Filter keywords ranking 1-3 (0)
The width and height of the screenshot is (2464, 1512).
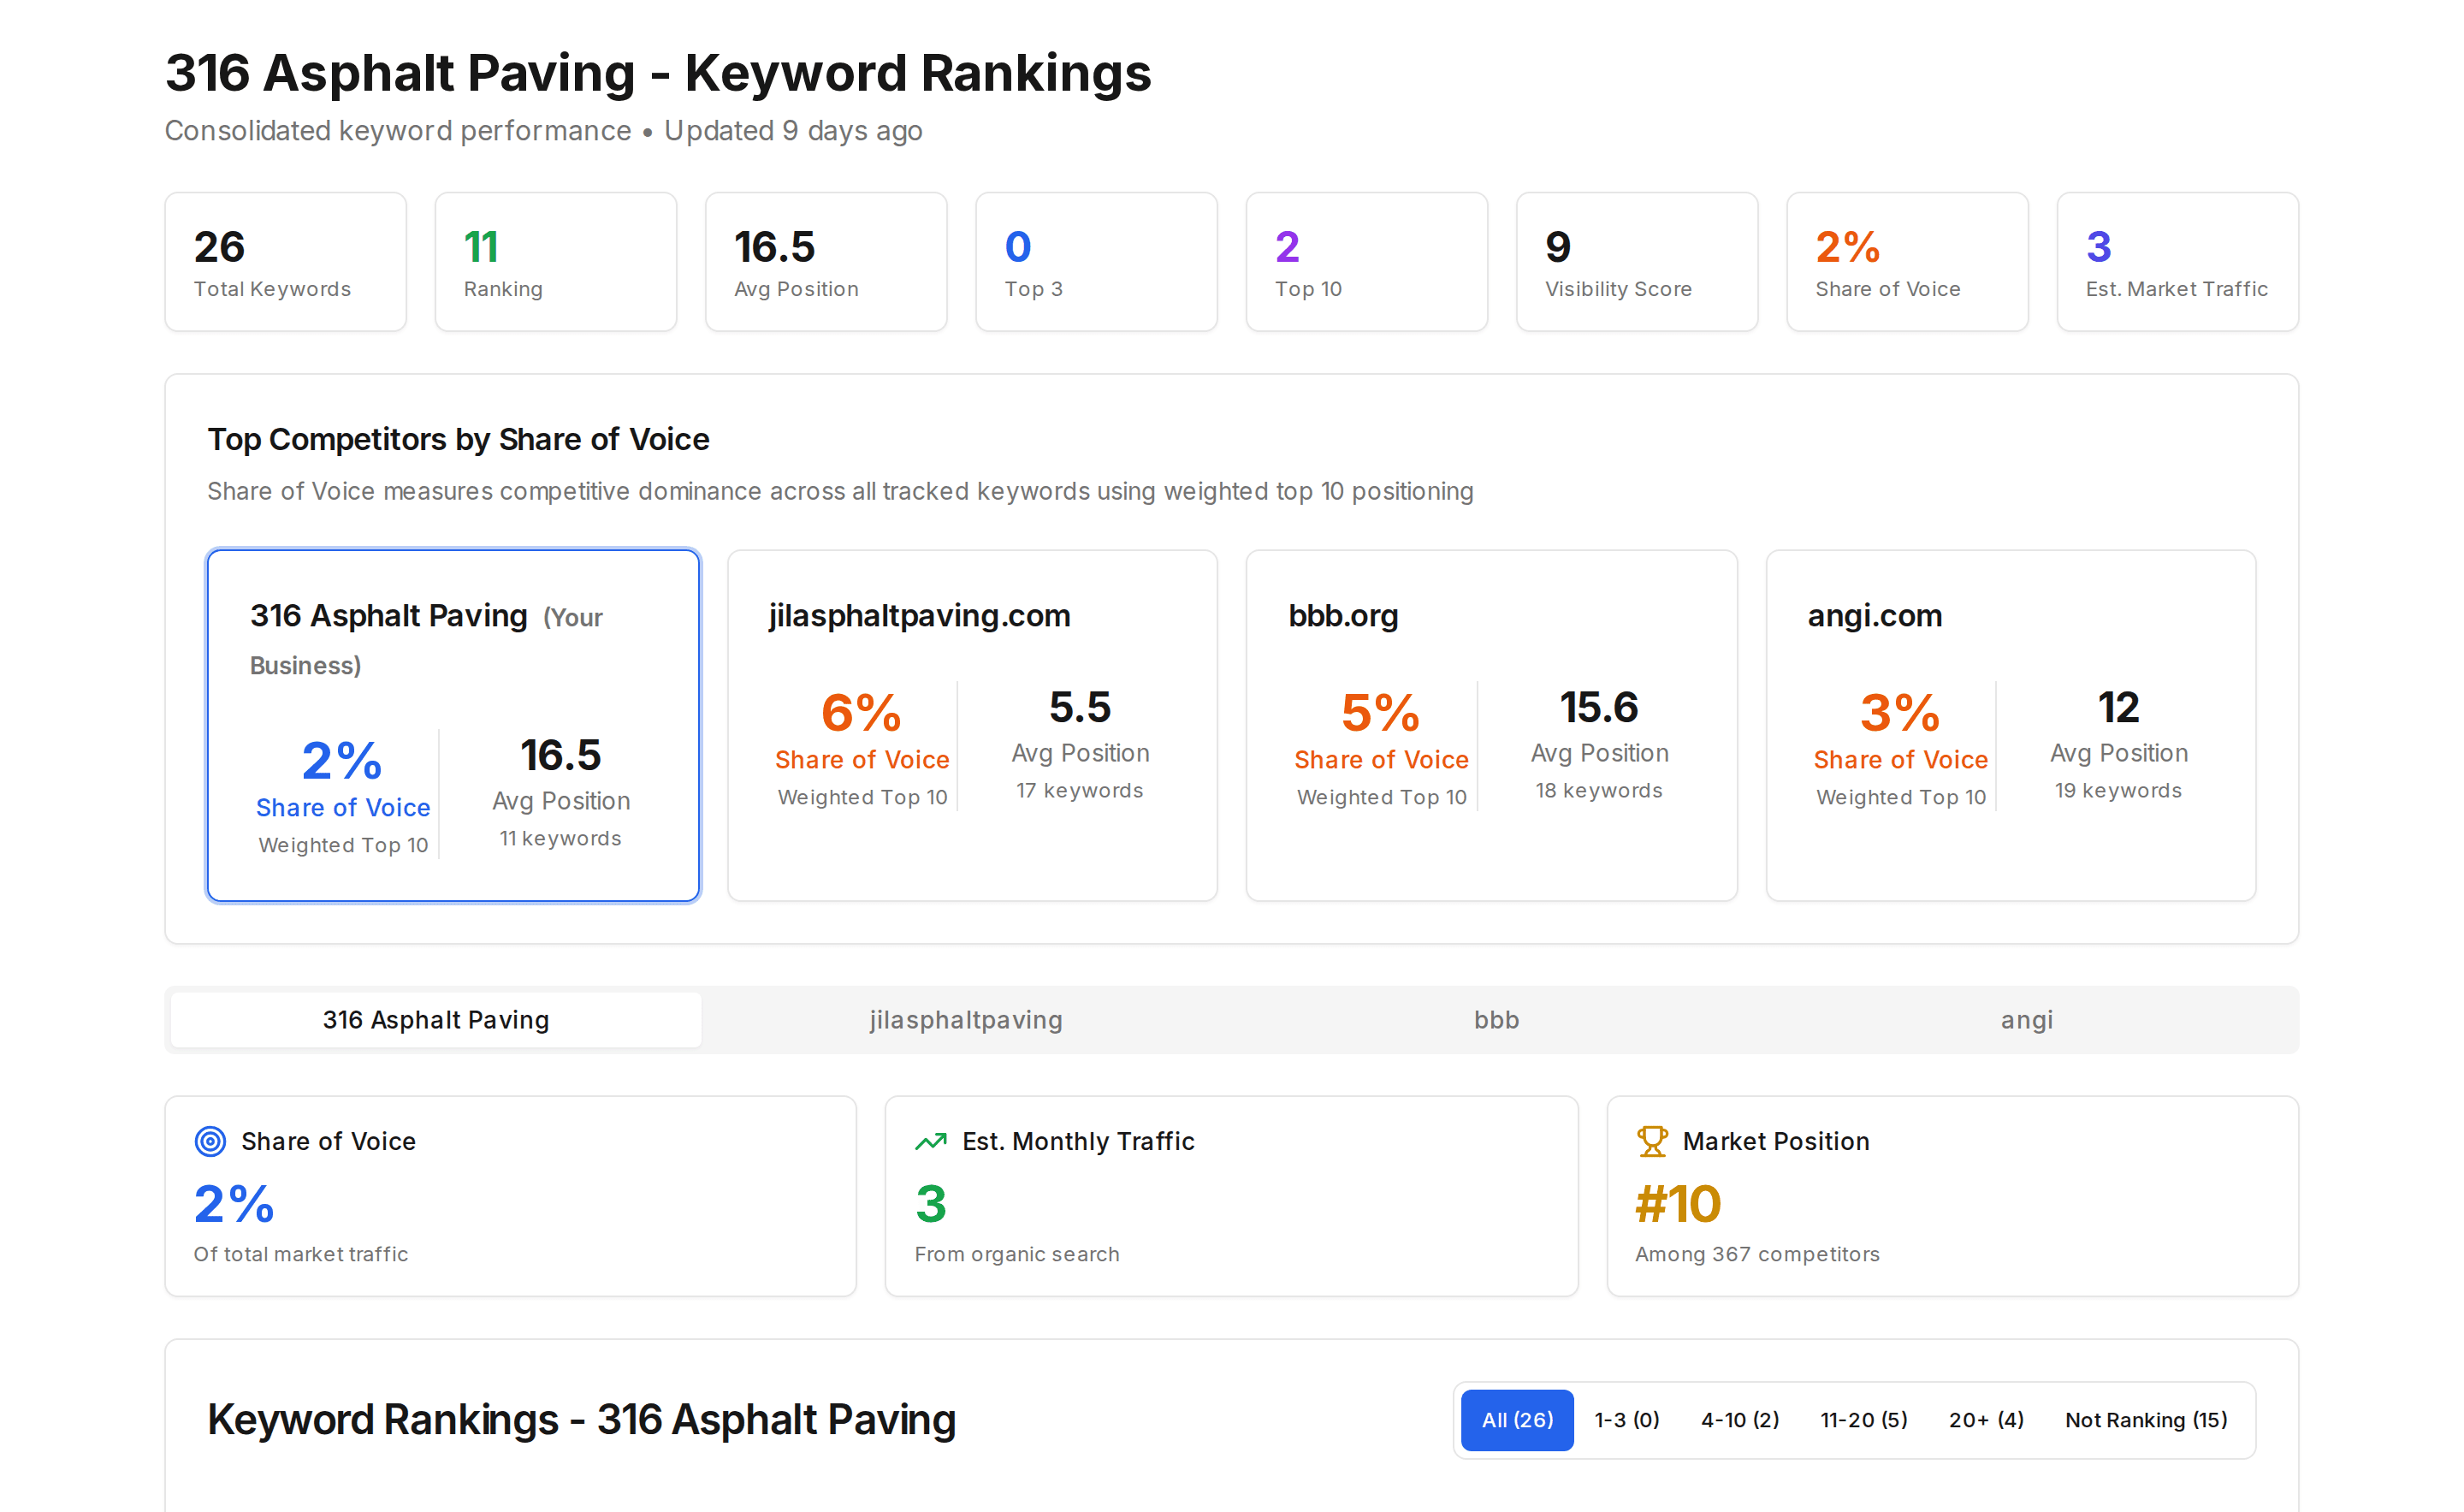(x=1627, y=1420)
